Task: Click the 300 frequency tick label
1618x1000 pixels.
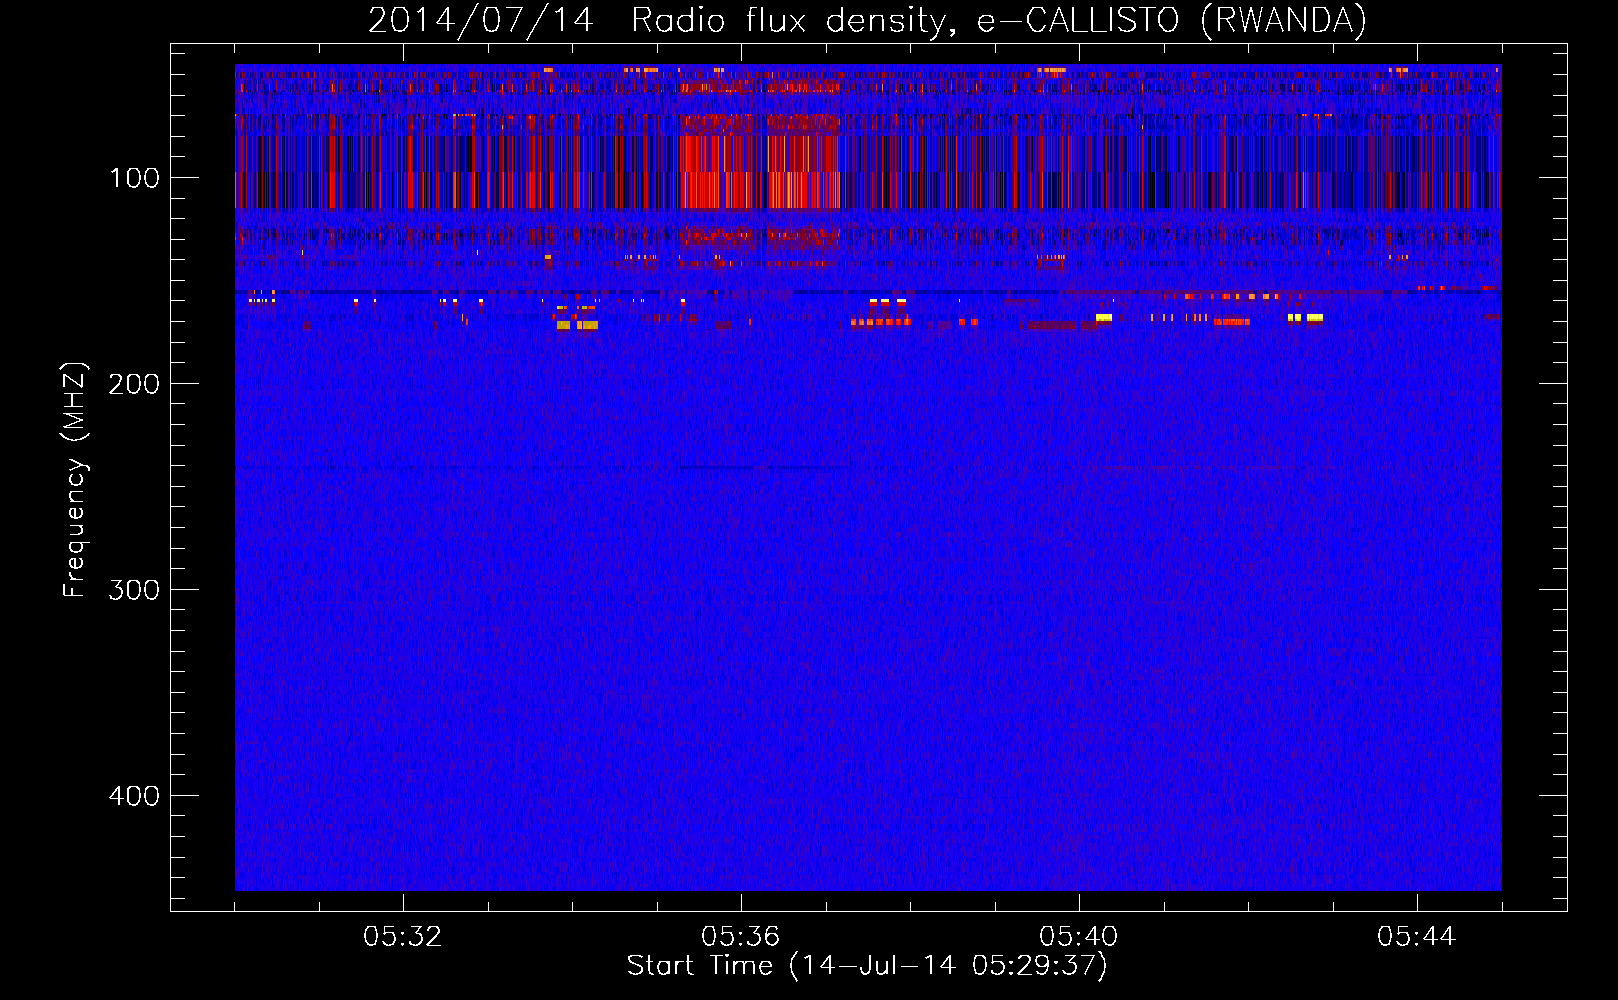Action: (x=134, y=590)
